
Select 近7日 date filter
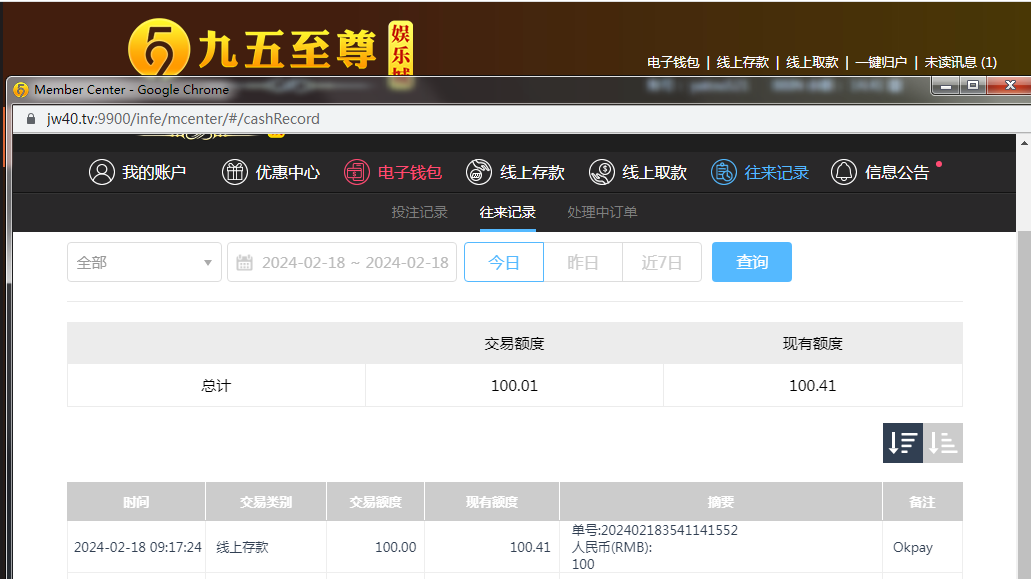pyautogui.click(x=661, y=262)
